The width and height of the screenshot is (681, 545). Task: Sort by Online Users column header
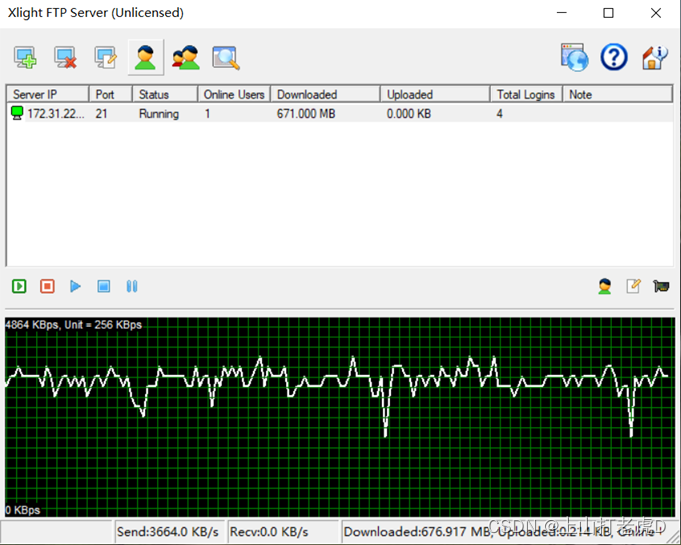click(x=234, y=94)
